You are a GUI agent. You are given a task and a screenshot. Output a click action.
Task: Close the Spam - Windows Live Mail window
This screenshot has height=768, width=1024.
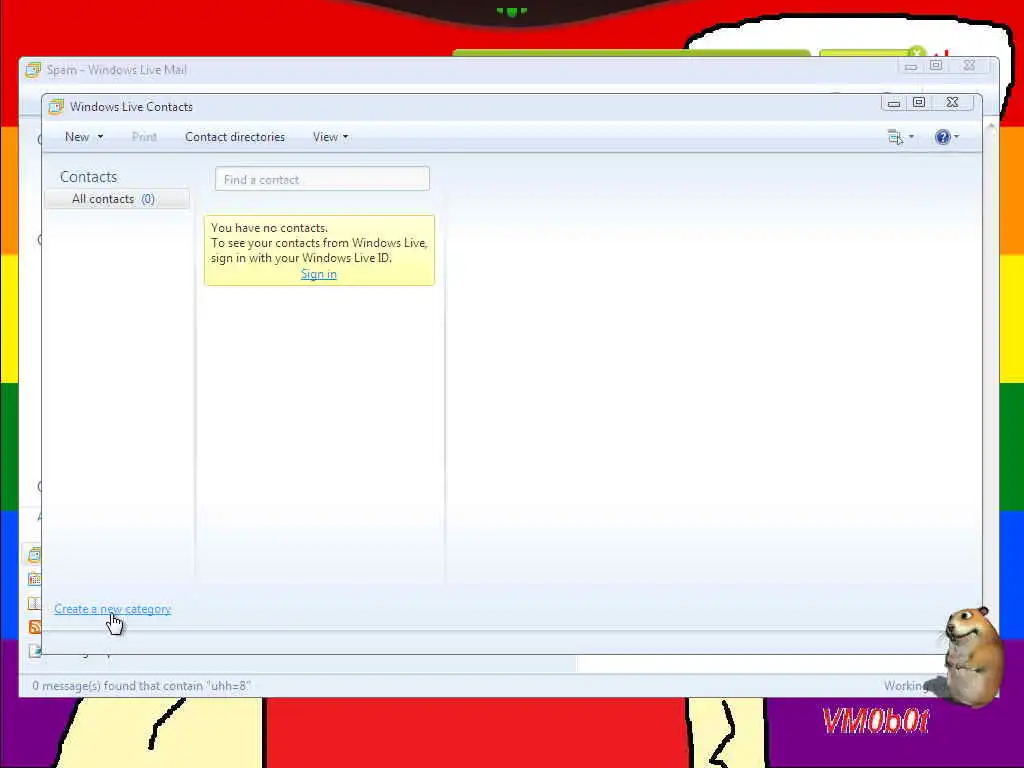tap(970, 66)
